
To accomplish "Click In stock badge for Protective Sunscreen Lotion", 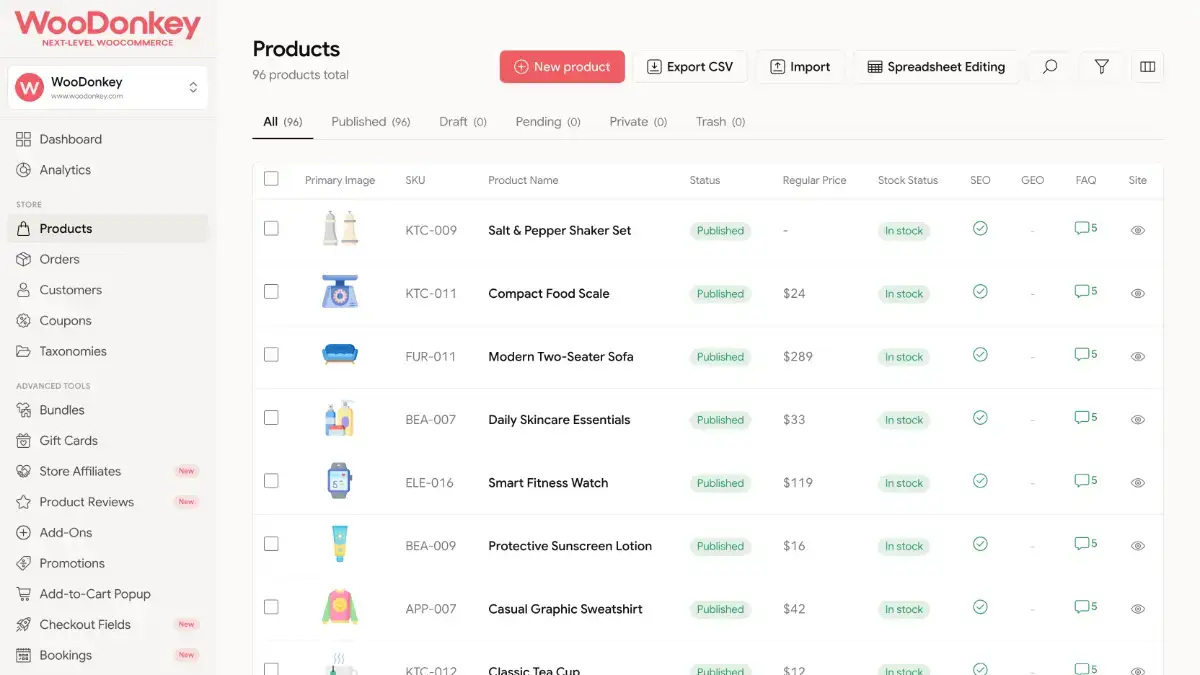I will (903, 546).
